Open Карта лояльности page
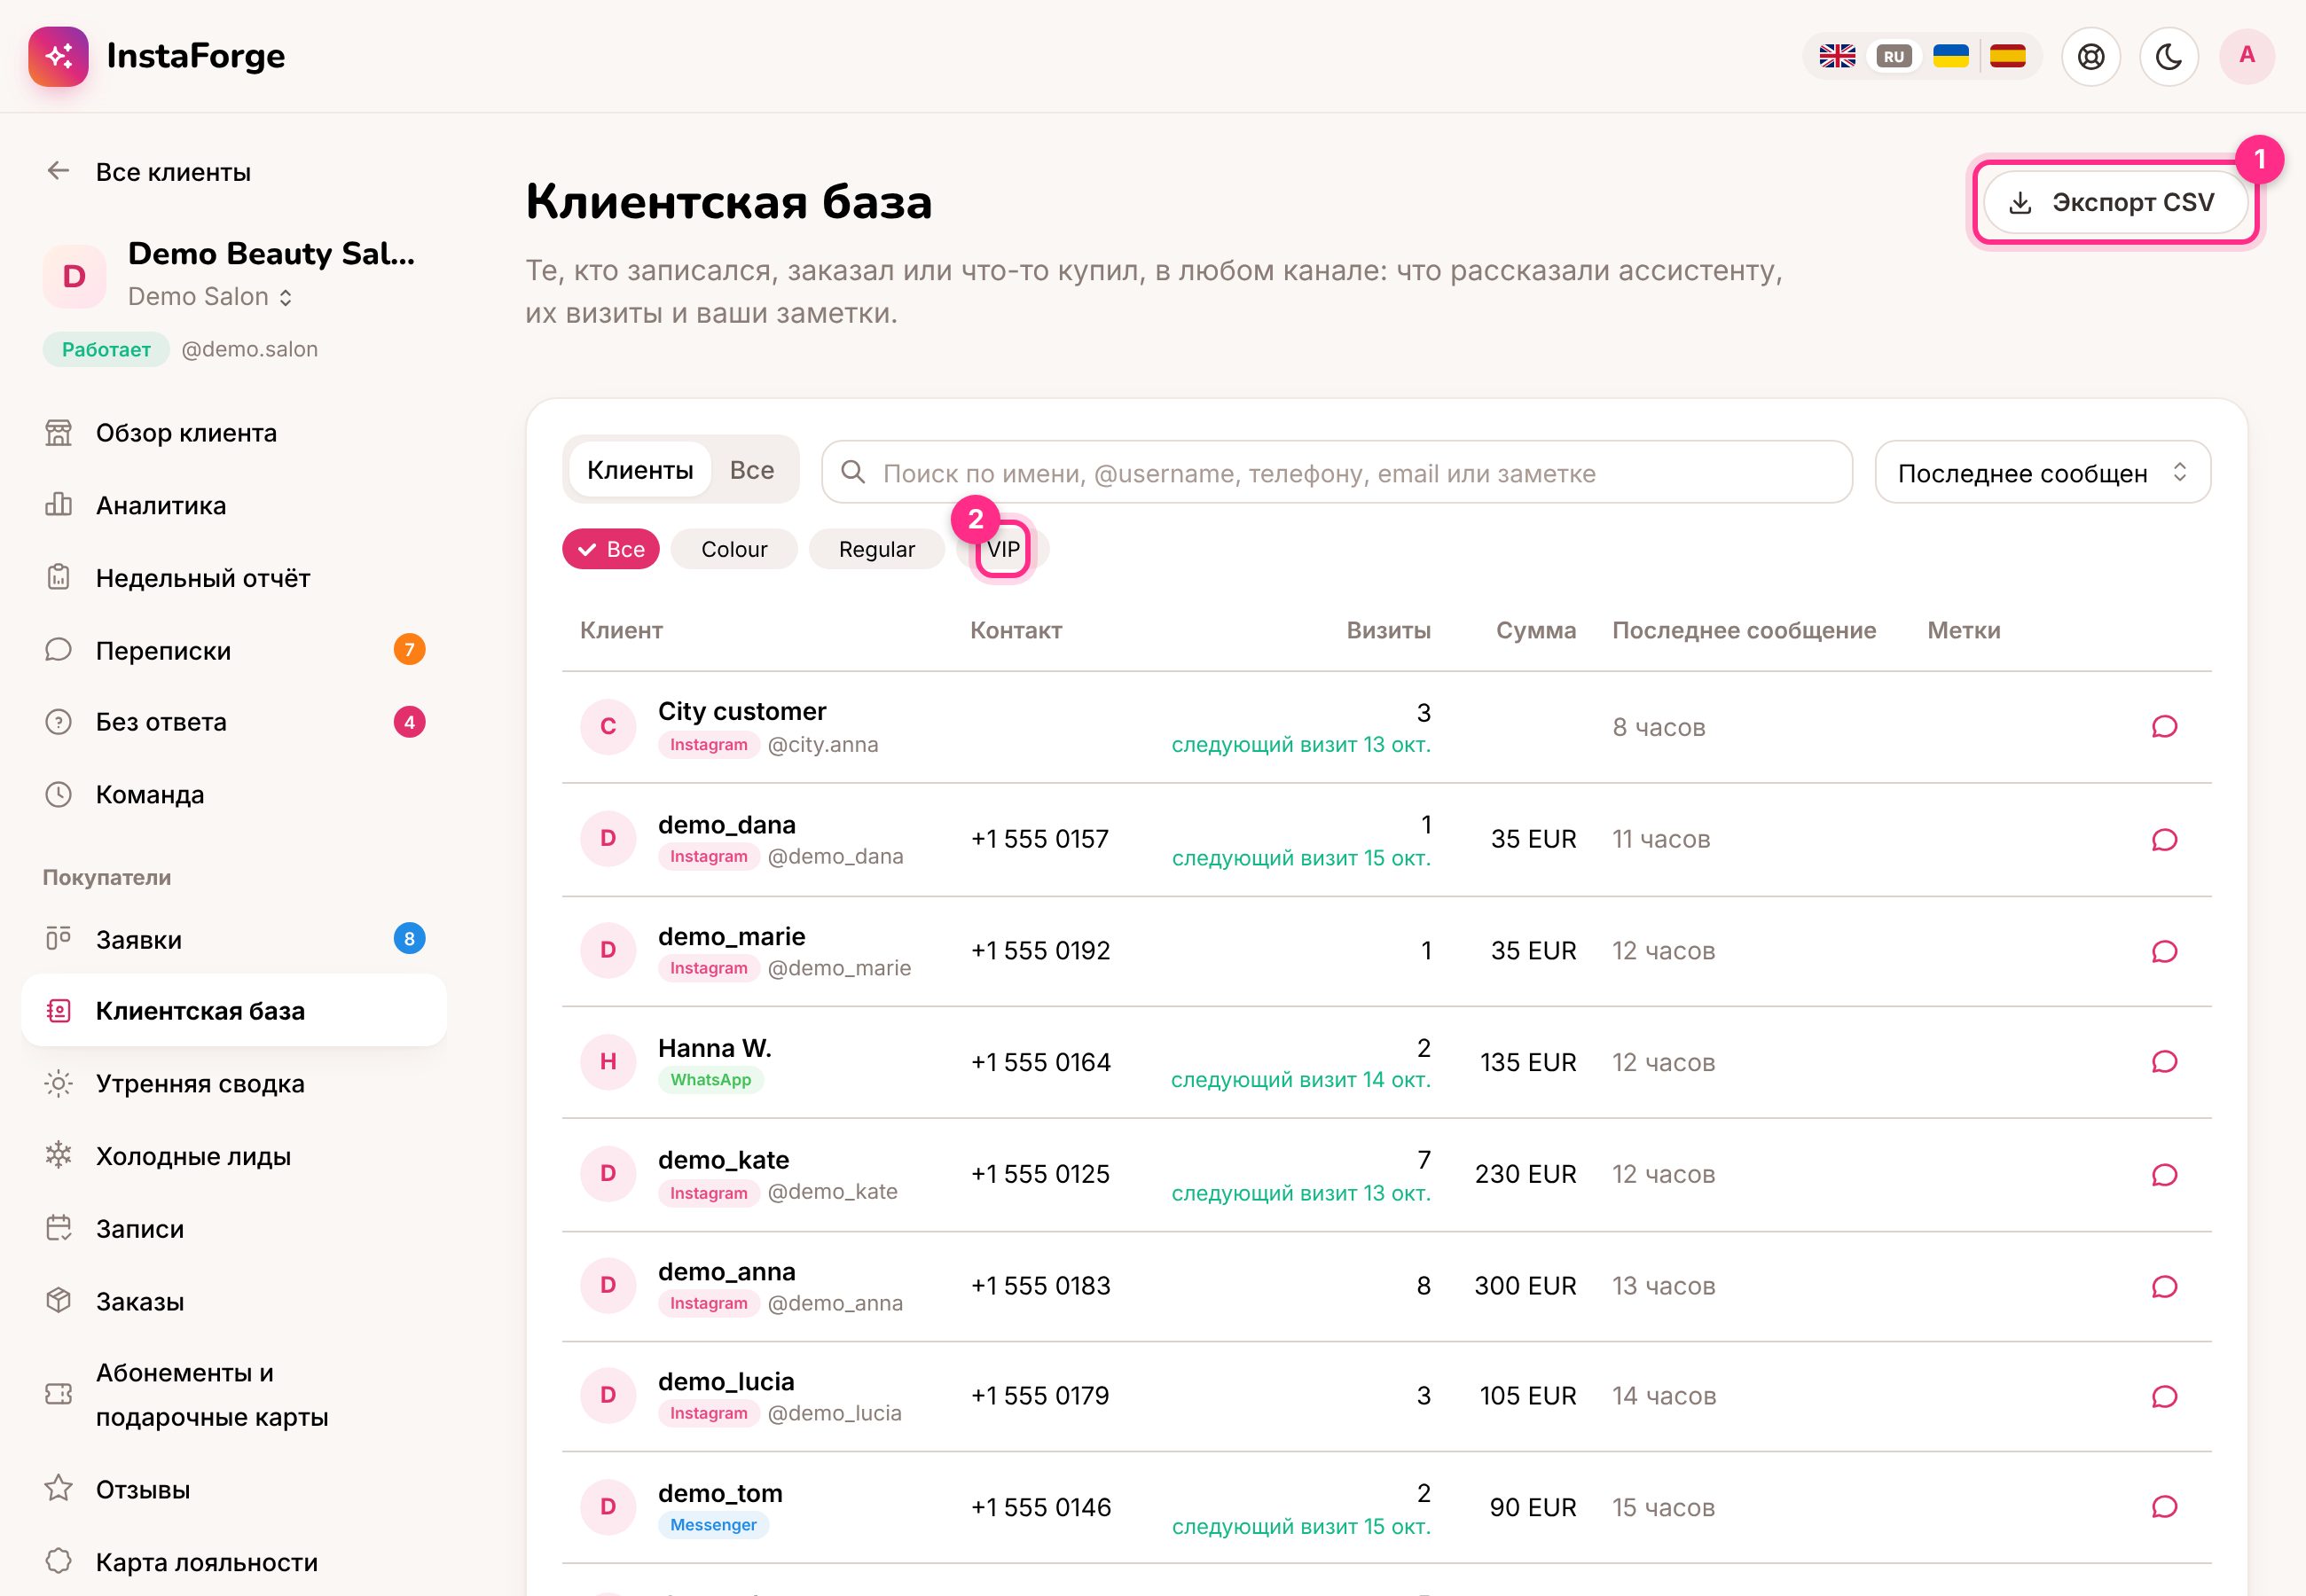The height and width of the screenshot is (1596, 2306). click(233, 1563)
